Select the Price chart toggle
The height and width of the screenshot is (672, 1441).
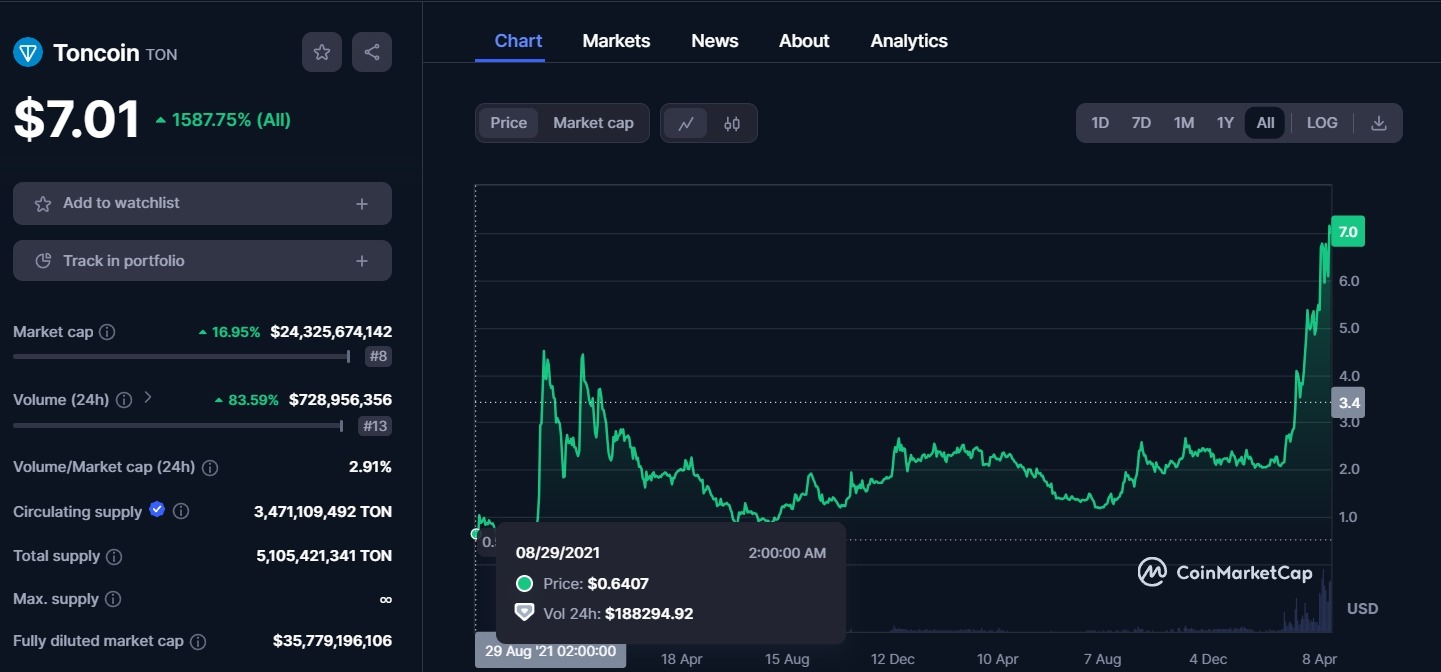pos(508,123)
